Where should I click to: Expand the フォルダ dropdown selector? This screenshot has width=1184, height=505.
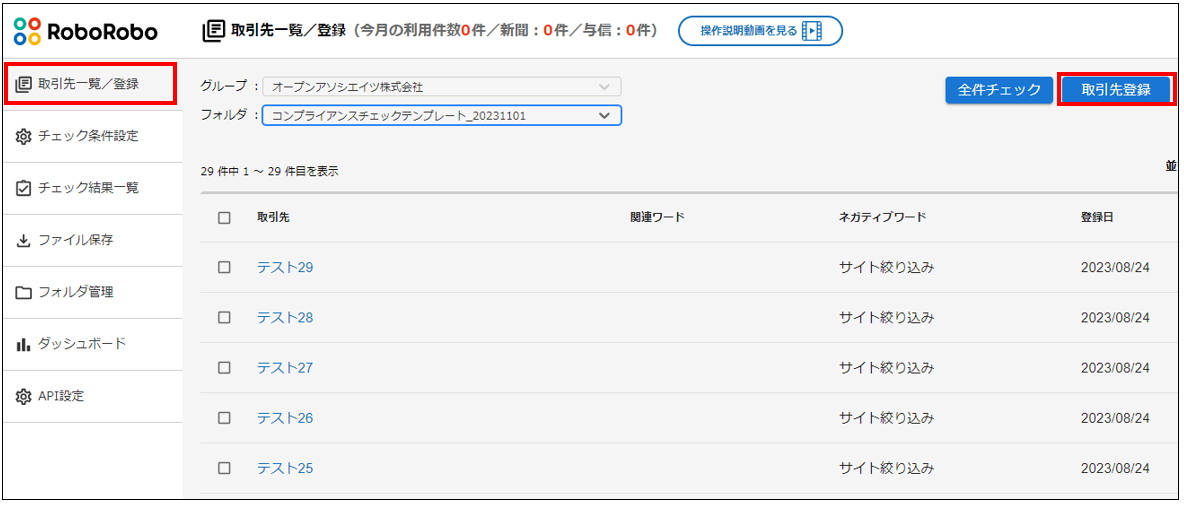(440, 116)
